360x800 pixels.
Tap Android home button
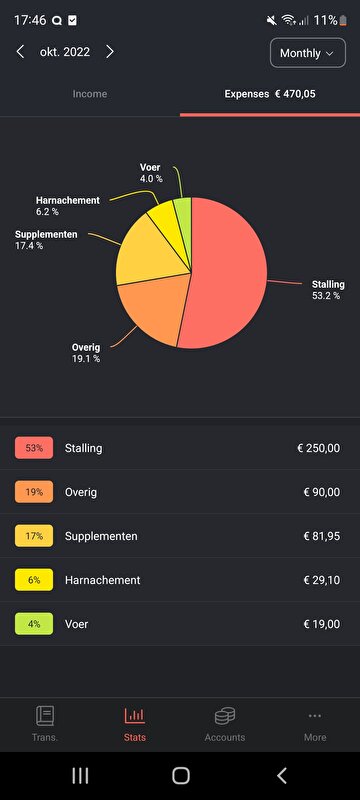pos(181,776)
